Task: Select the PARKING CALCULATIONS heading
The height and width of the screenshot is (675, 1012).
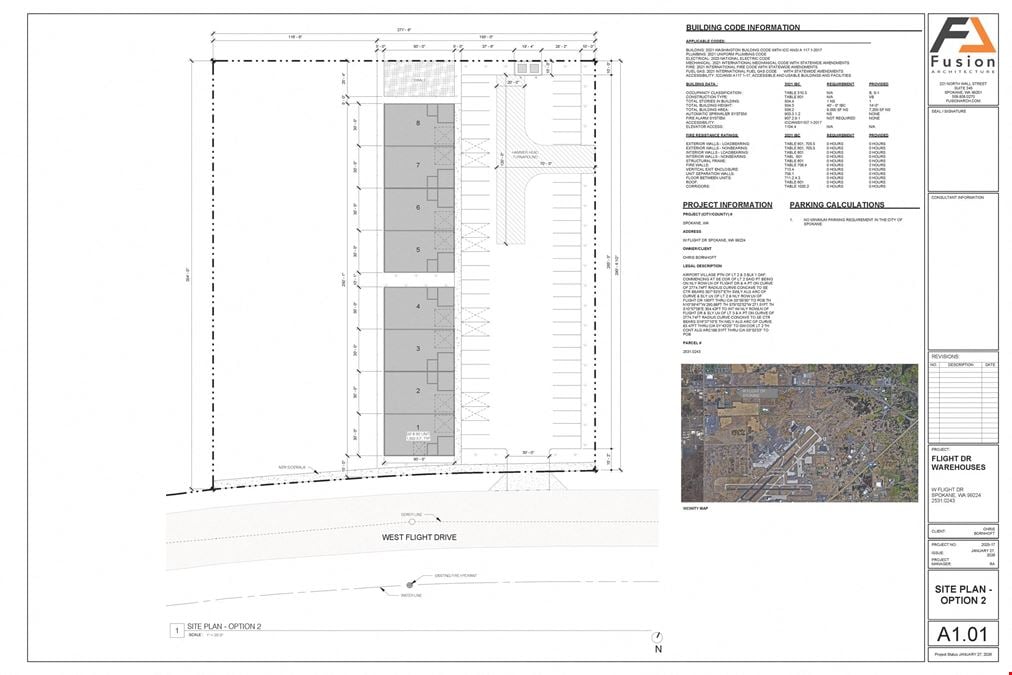Action: 836,205
